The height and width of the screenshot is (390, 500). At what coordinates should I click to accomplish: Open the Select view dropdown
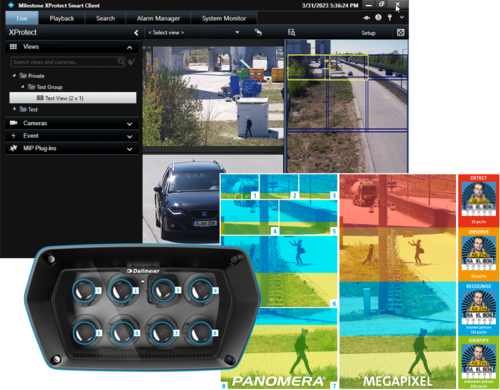pos(194,33)
